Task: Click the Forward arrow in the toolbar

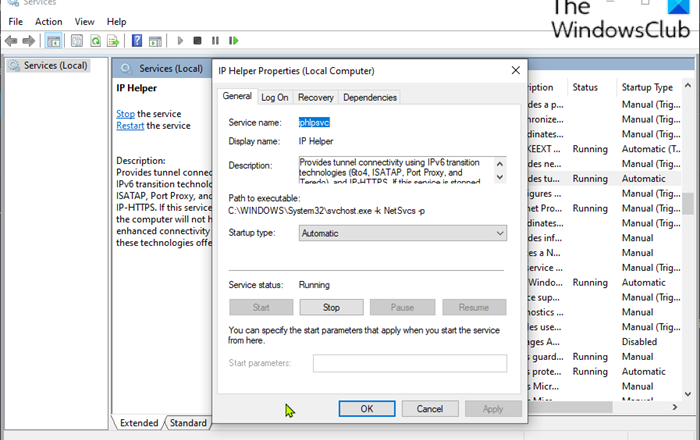Action: coord(29,41)
